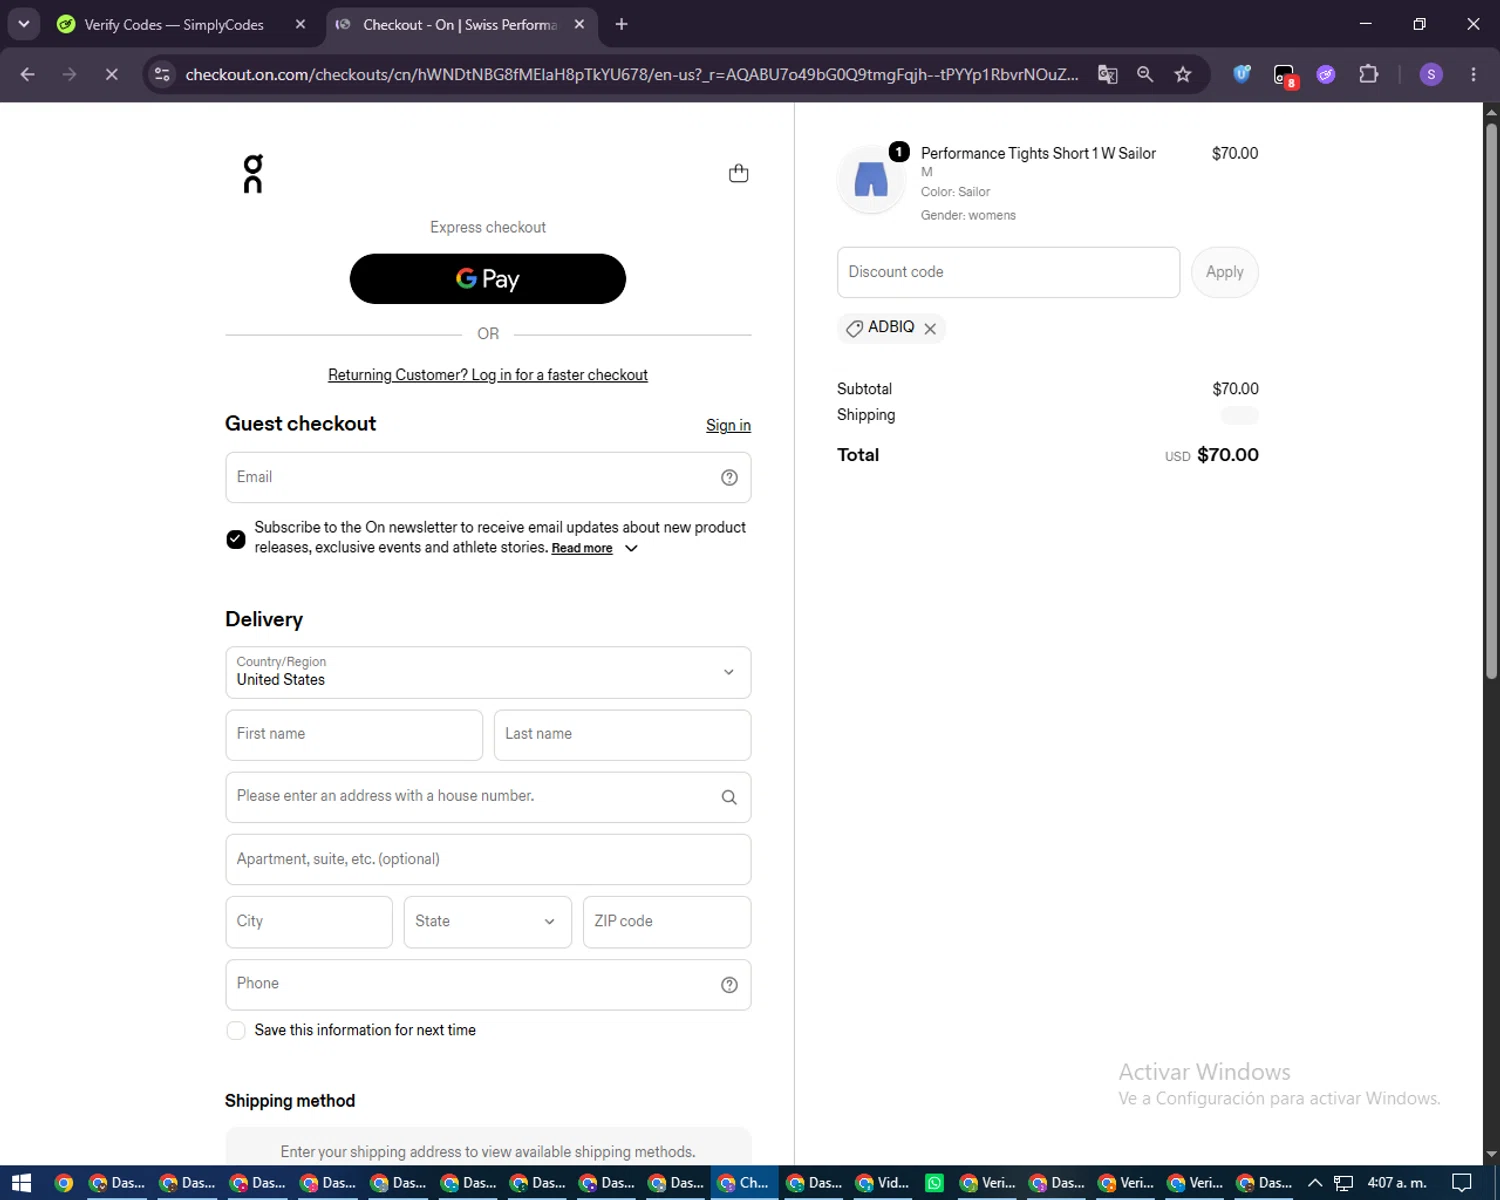Open the Country/Region dropdown
The width and height of the screenshot is (1500, 1200).
488,672
